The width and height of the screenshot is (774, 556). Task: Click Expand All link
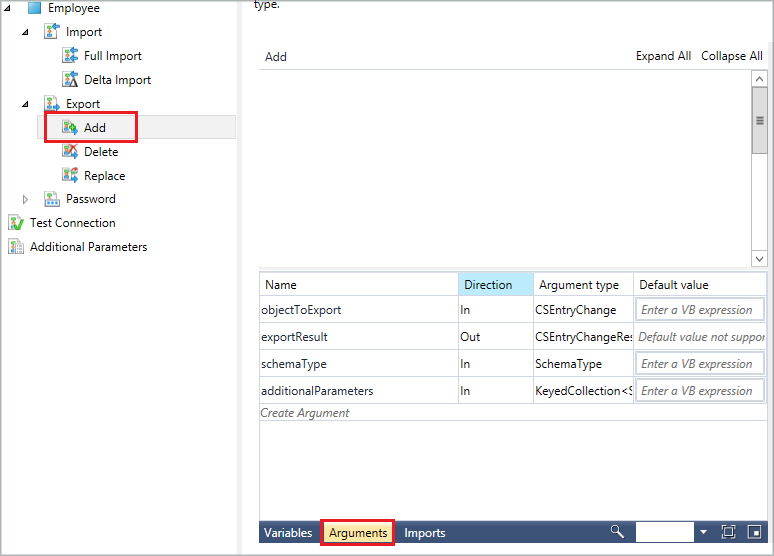tap(663, 56)
